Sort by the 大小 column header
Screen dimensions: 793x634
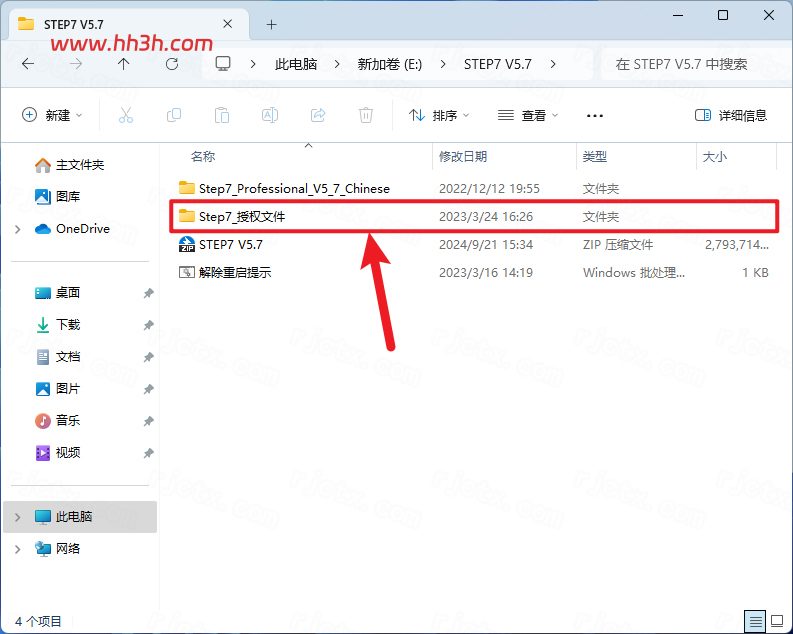point(715,157)
